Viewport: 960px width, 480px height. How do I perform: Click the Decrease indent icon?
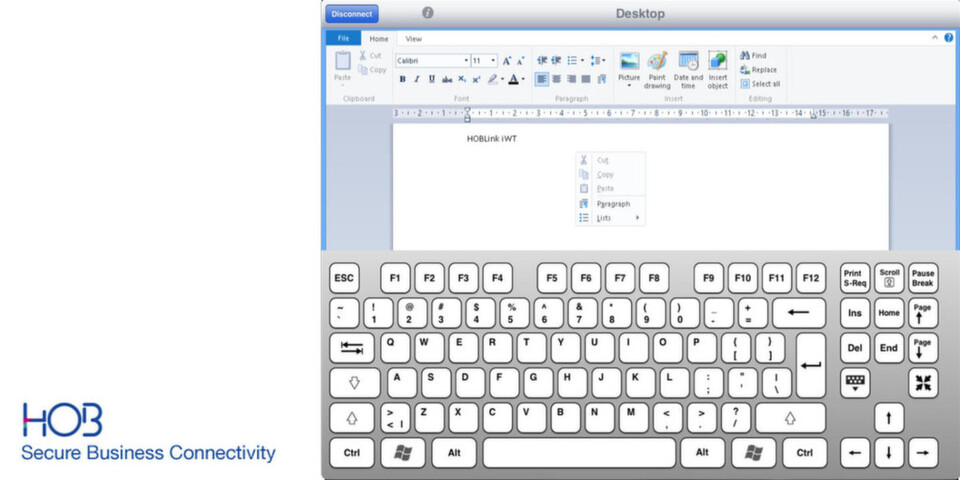(542, 61)
